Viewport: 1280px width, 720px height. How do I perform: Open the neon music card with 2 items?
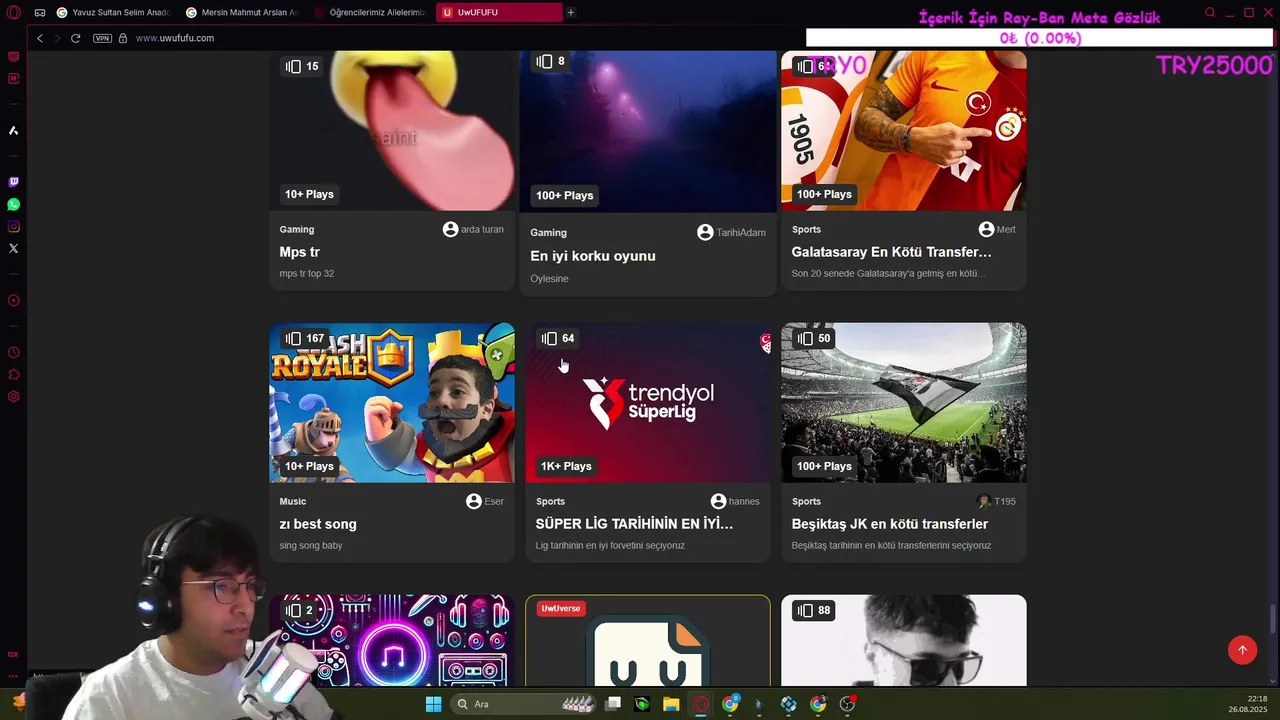(392, 640)
